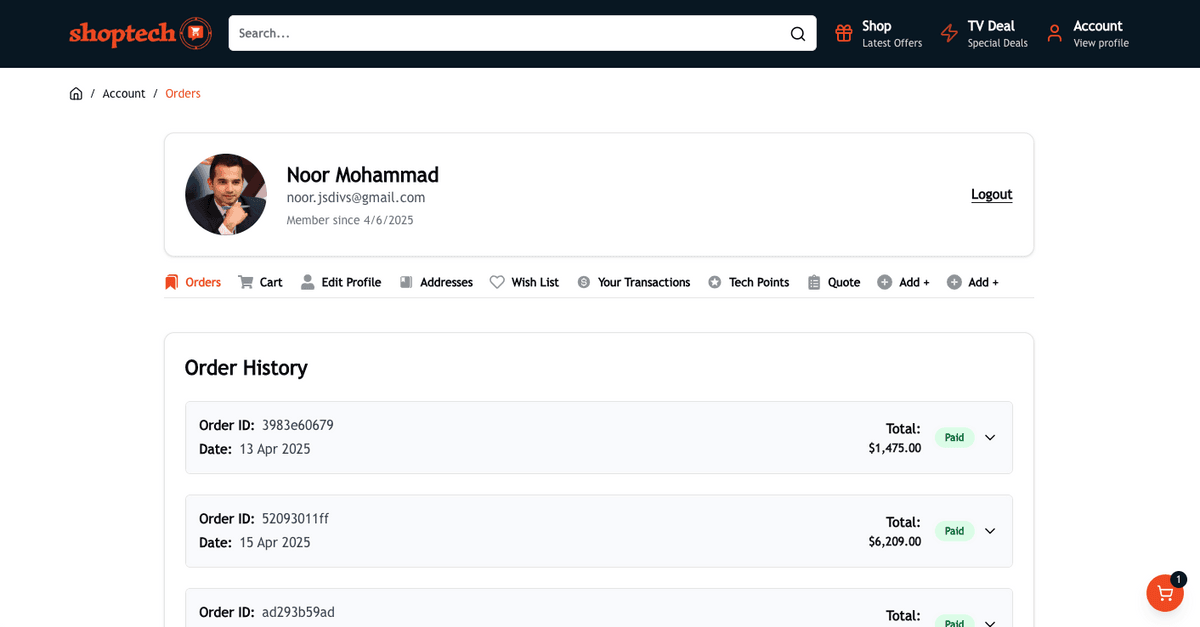Click Account in the breadcrumb
The width and height of the screenshot is (1200, 627).
click(124, 94)
